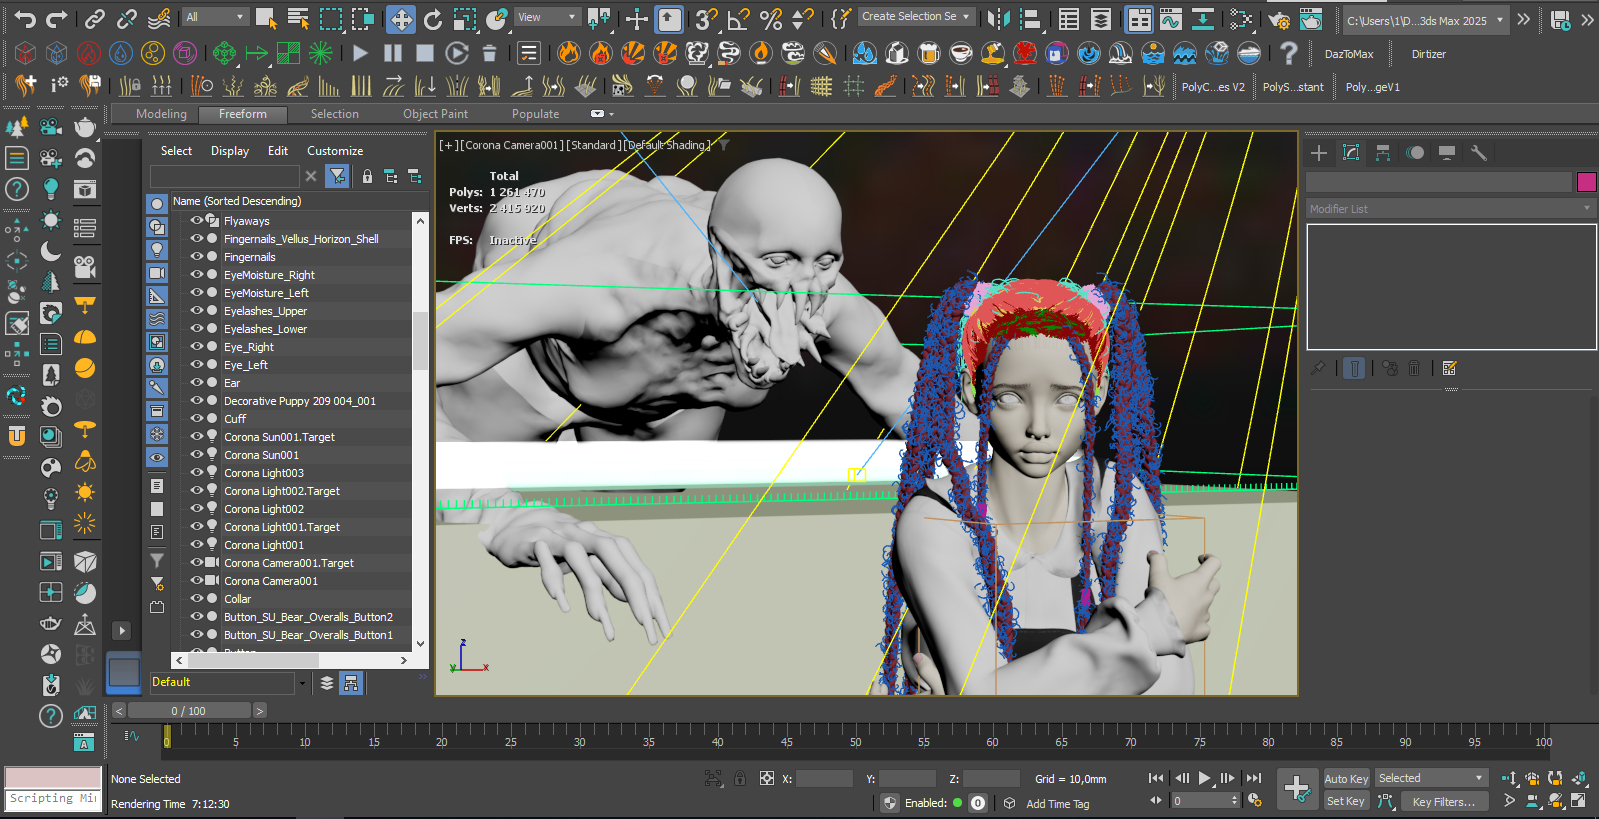The width and height of the screenshot is (1599, 819).
Task: Hide the Flyaways object
Action: [197, 220]
